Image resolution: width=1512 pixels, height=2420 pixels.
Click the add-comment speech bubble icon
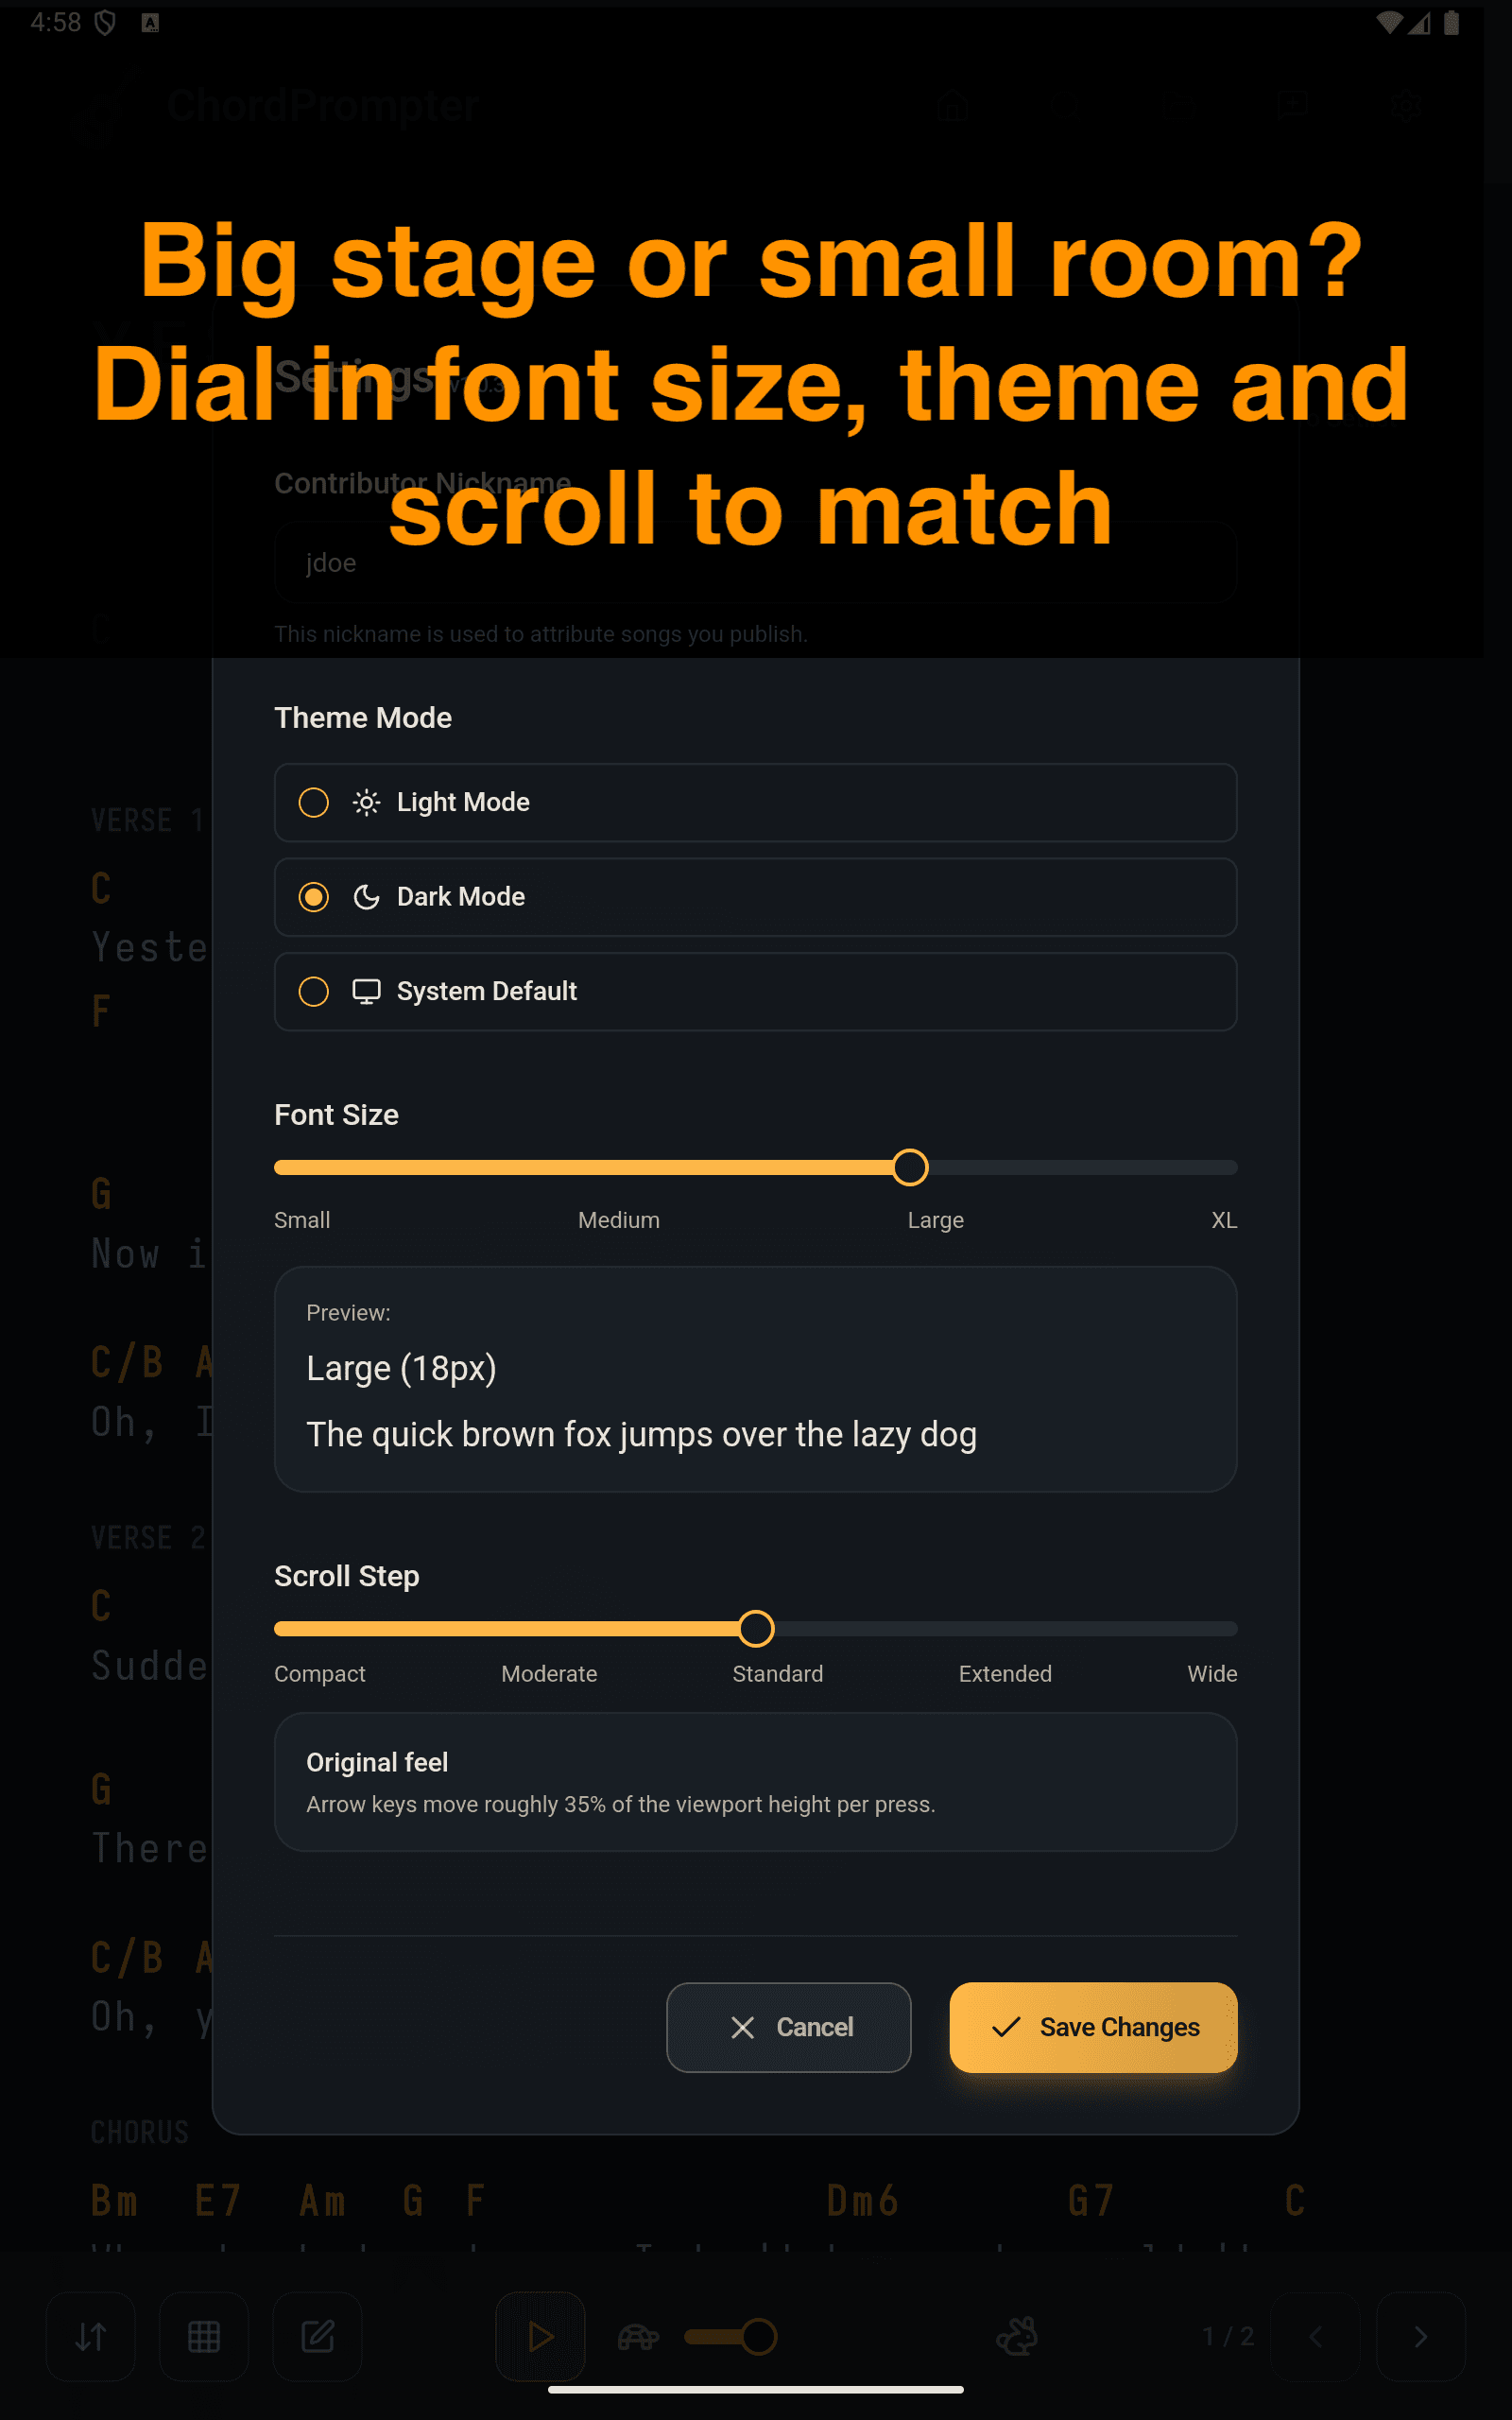[1293, 105]
